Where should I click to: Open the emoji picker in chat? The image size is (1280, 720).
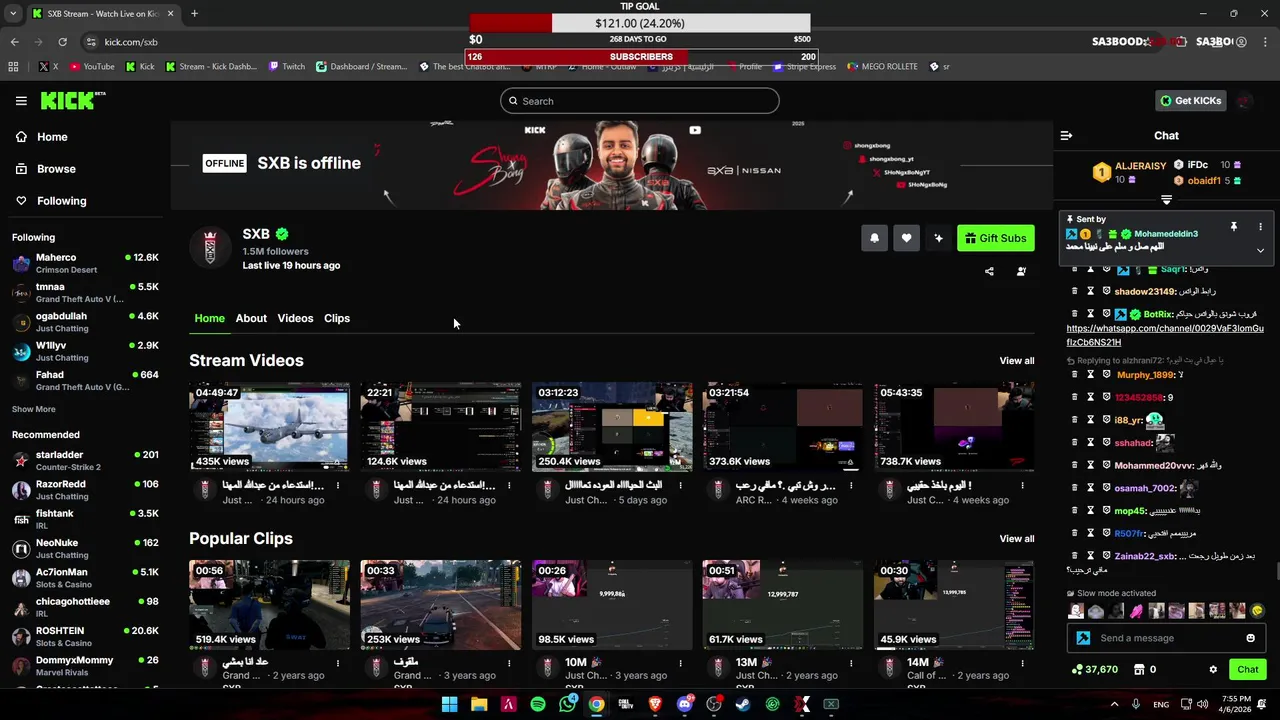[1250, 638]
